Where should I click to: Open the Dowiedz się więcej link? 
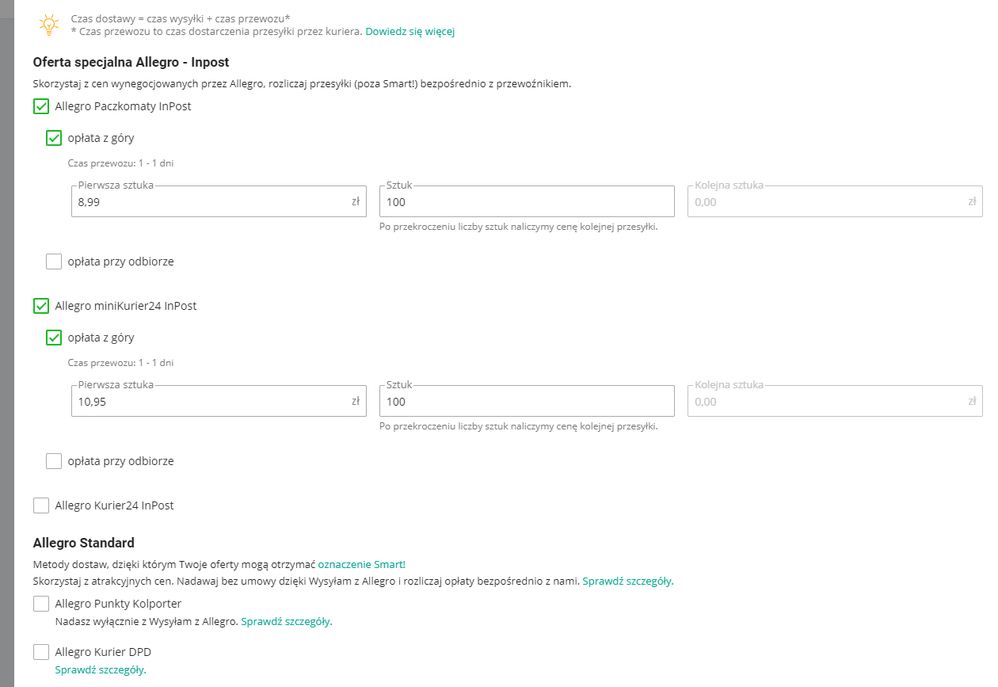[x=410, y=32]
